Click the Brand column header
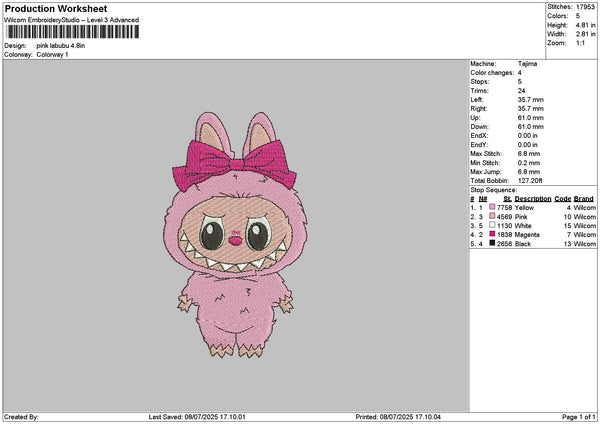The height and width of the screenshot is (424, 600). (584, 198)
